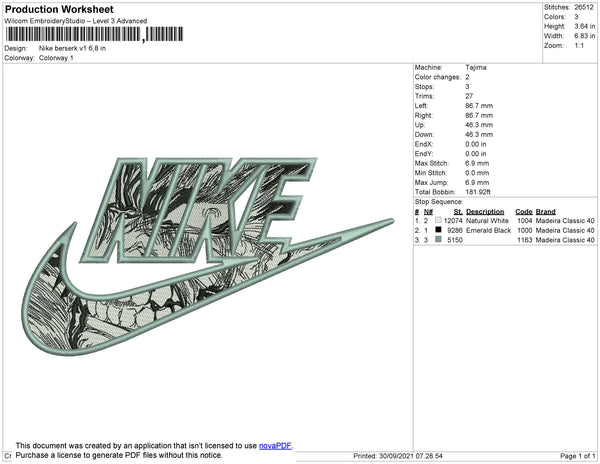Click the barcode under the Wilcom EmbroideryStudio title
Screen dimensions: 600x464
tap(94, 34)
